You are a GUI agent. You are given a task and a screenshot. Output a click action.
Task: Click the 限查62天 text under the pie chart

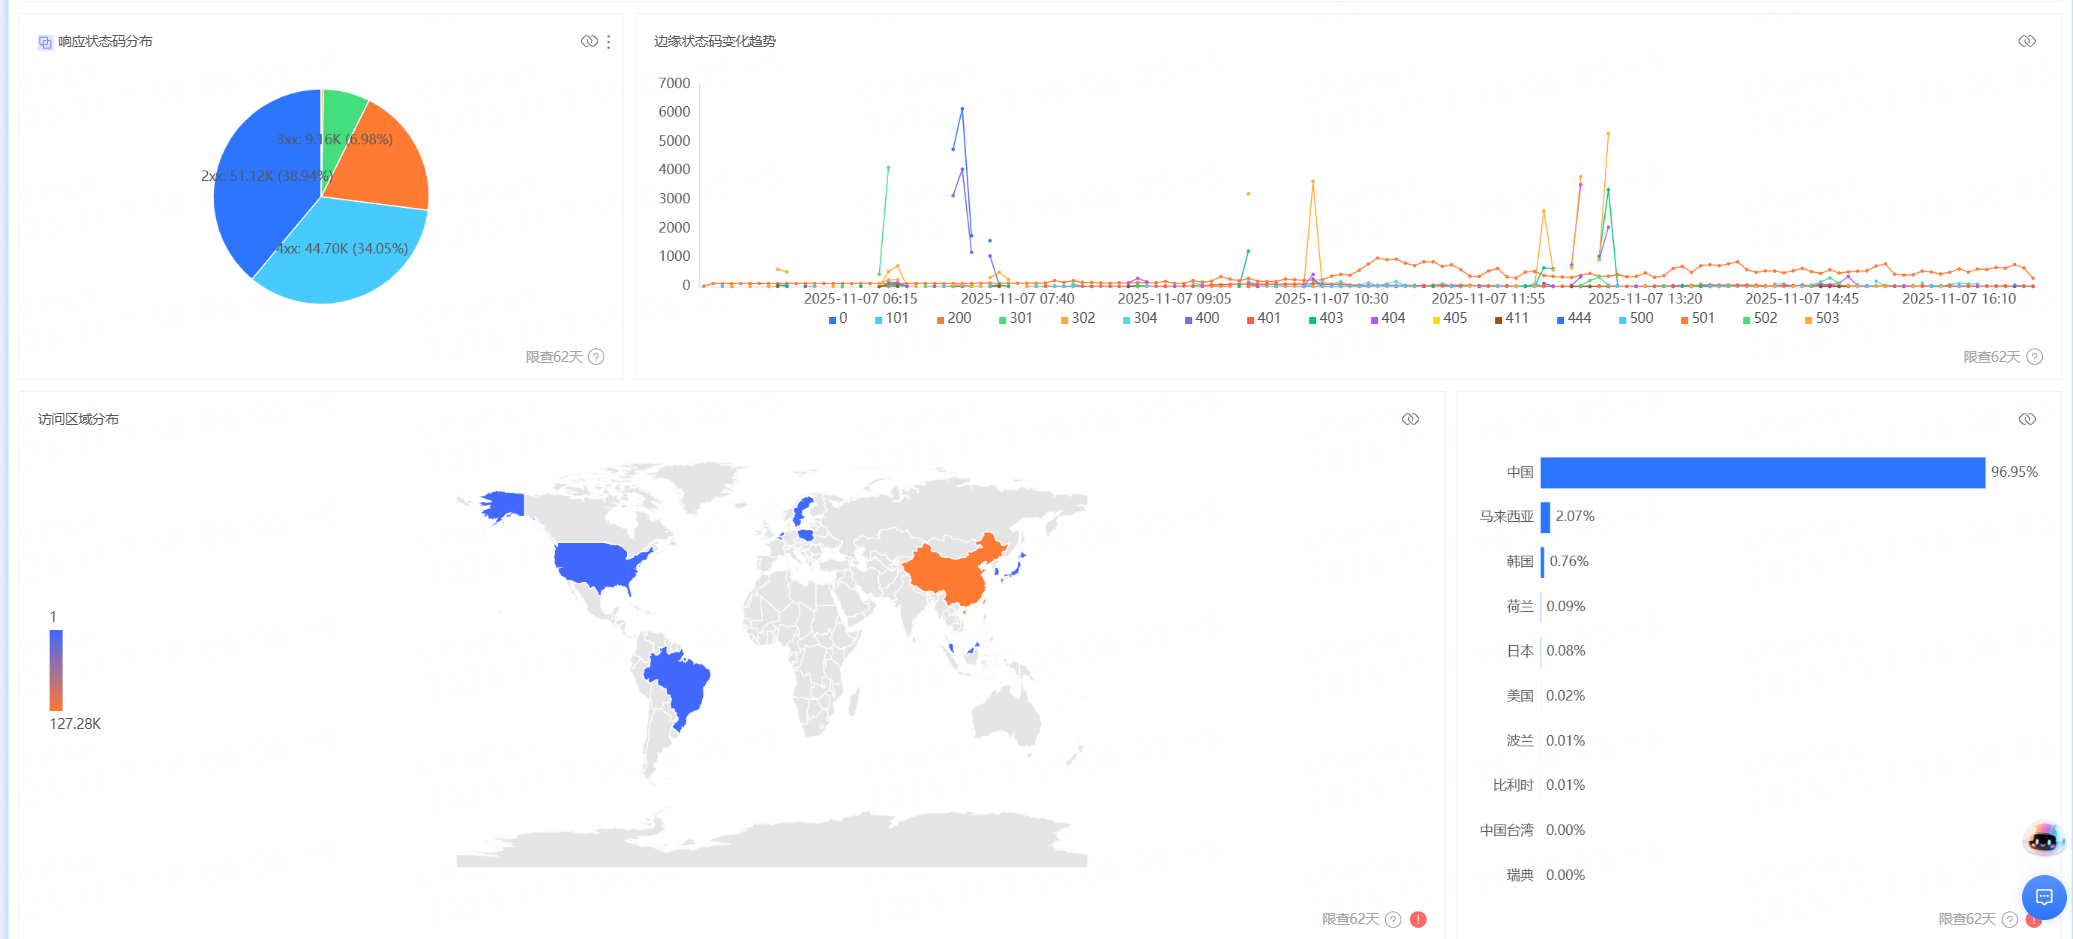554,357
